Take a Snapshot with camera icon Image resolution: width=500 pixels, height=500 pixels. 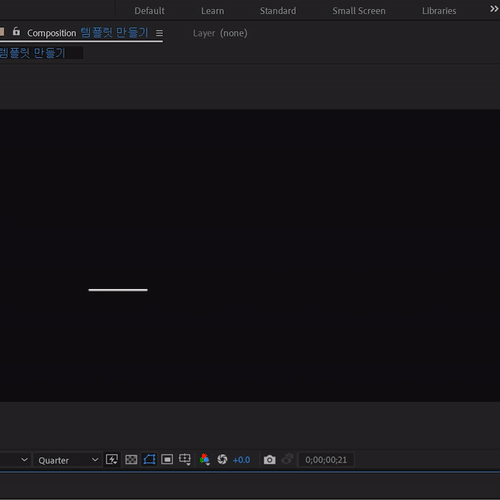point(269,460)
